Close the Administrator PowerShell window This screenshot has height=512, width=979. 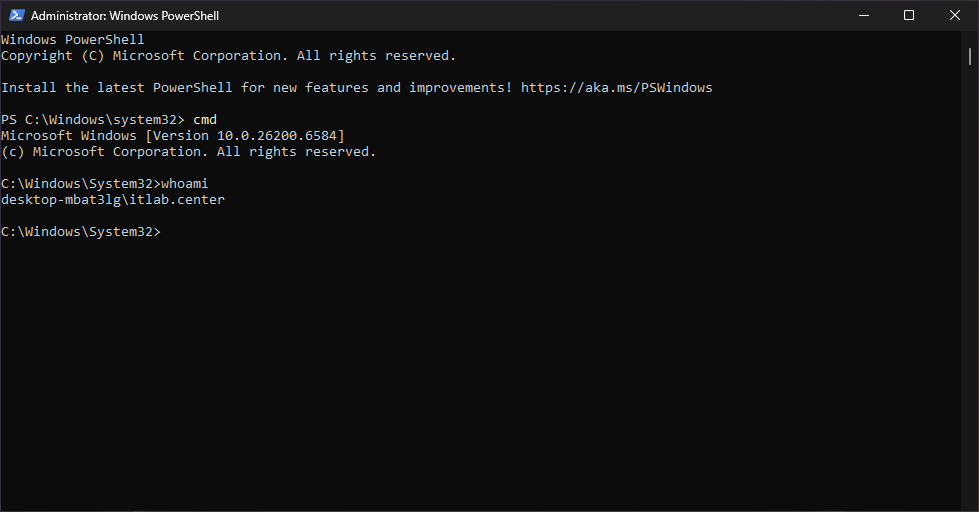954,16
